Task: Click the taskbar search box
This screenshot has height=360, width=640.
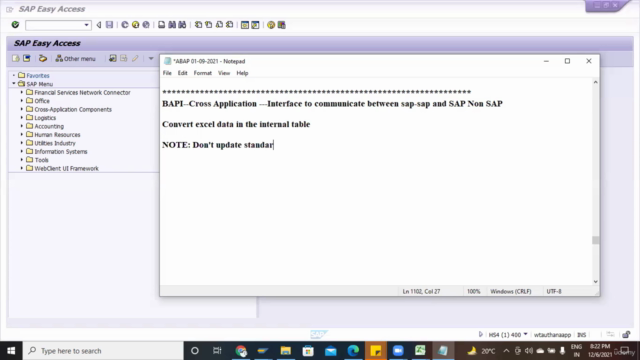Action: point(103,351)
